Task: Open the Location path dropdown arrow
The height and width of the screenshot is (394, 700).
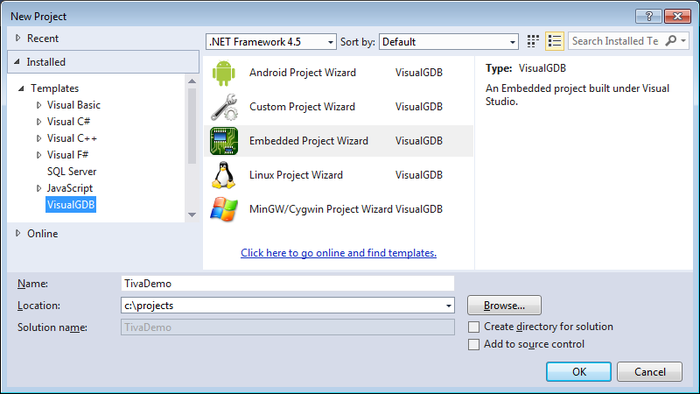Action: 449,306
